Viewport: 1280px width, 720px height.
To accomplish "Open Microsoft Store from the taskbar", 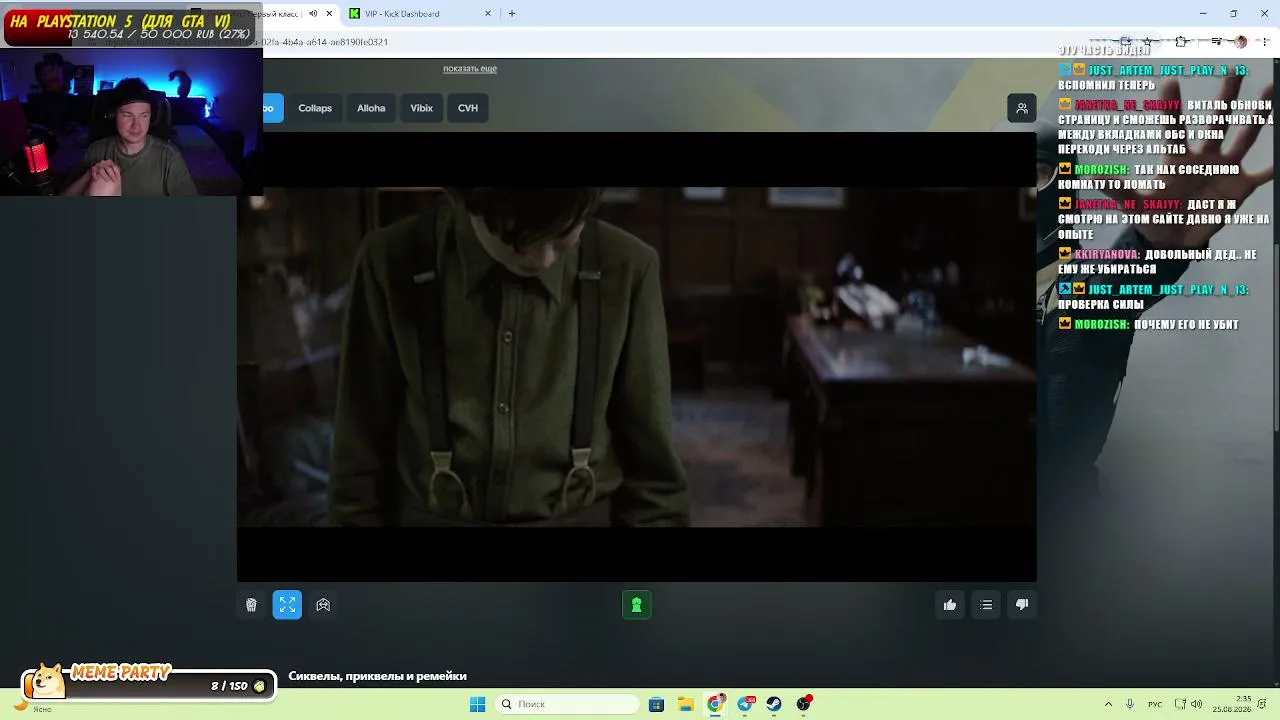I will click(656, 704).
